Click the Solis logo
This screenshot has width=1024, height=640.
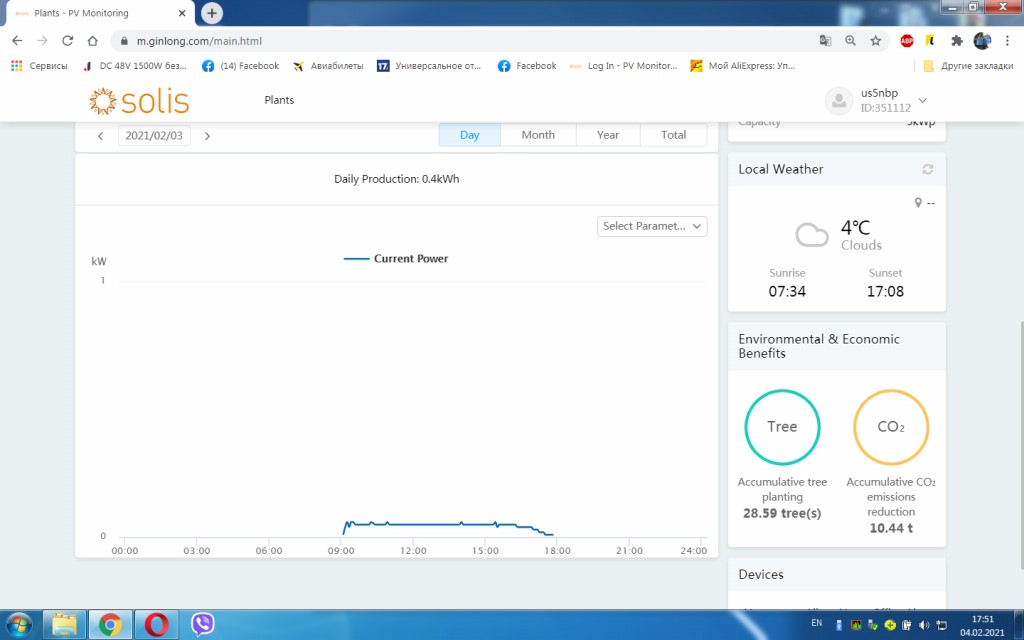tap(139, 101)
